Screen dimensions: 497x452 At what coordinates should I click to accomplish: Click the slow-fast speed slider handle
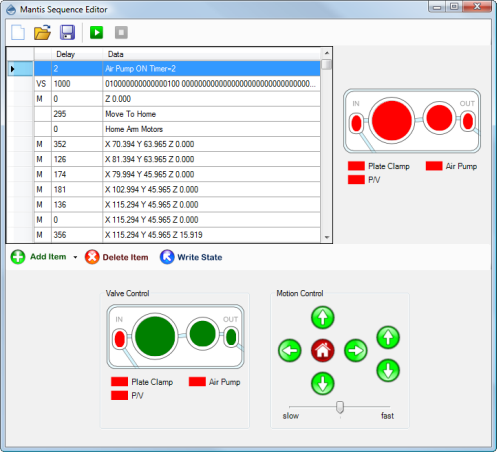[x=340, y=407]
